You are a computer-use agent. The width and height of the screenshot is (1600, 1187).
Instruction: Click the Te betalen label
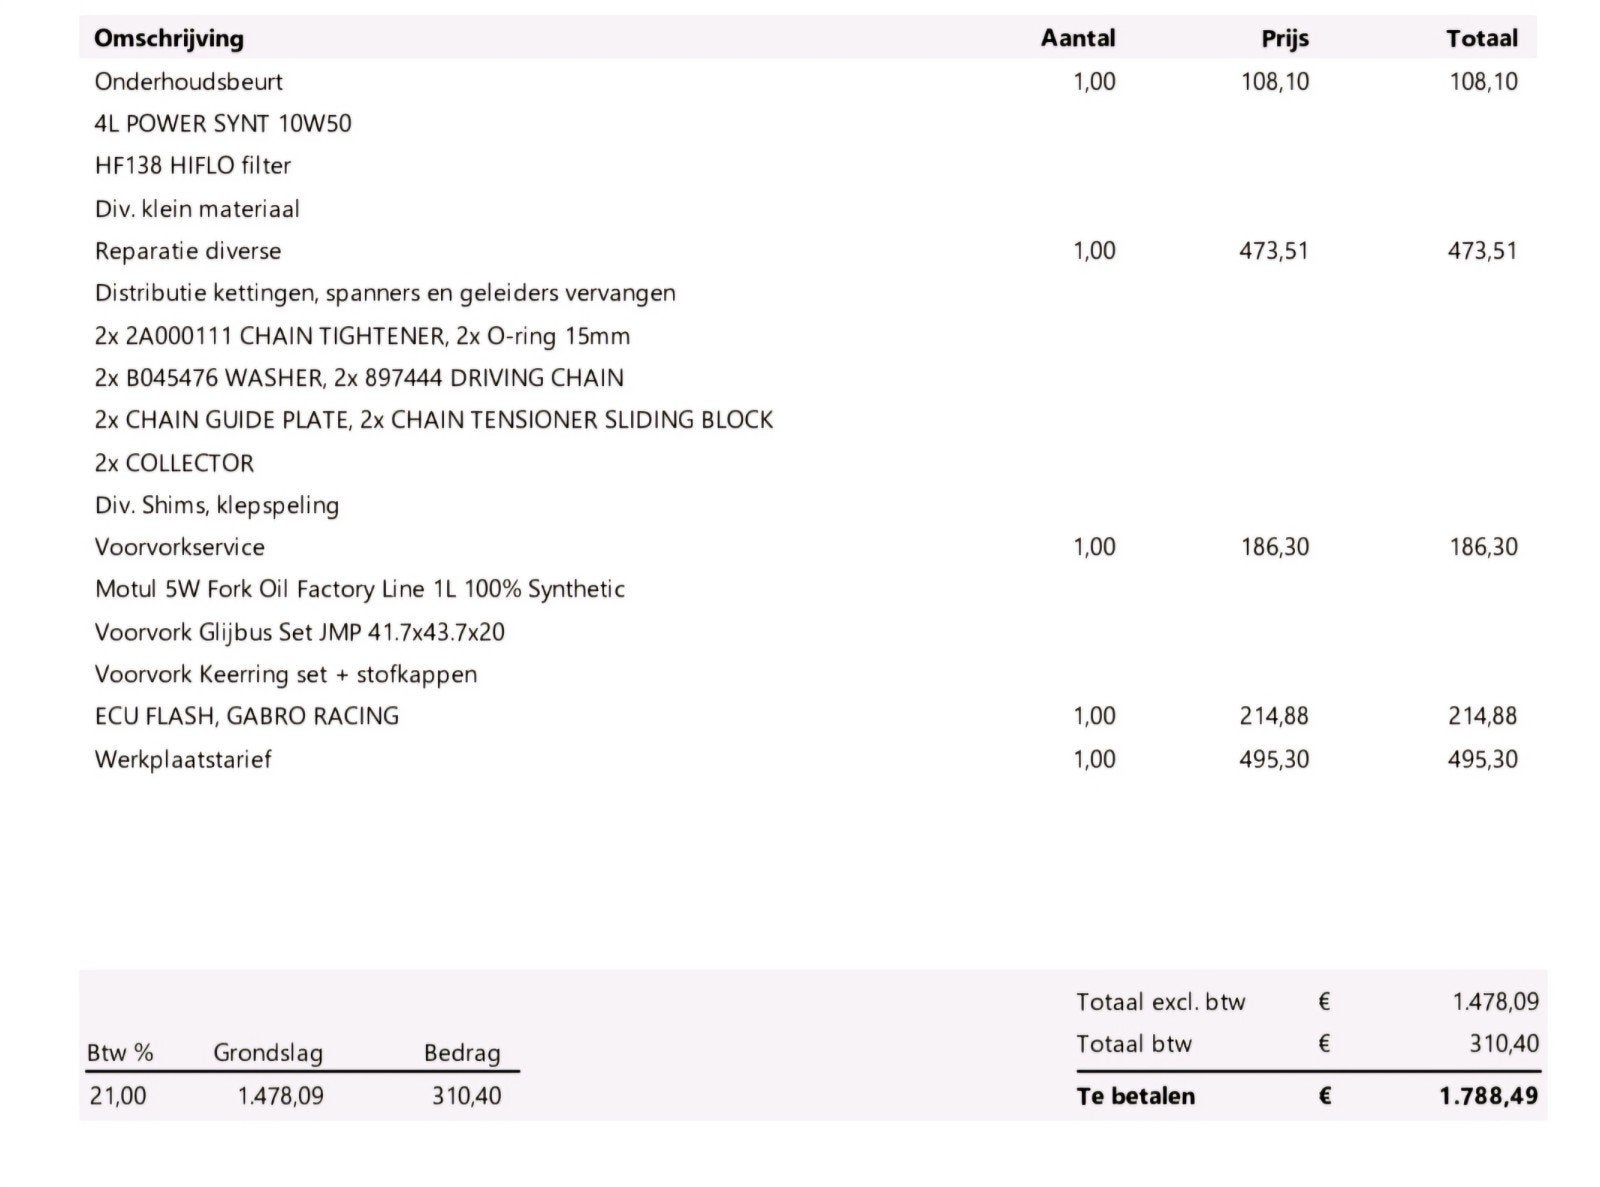tap(1135, 1096)
